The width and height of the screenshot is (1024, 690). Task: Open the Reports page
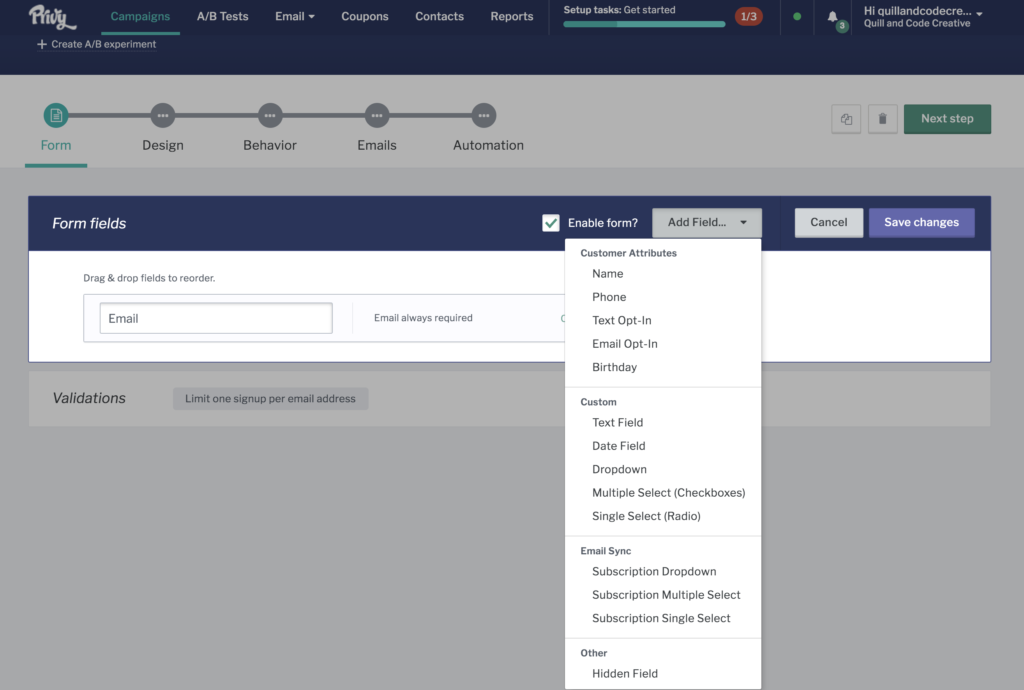[x=512, y=16]
